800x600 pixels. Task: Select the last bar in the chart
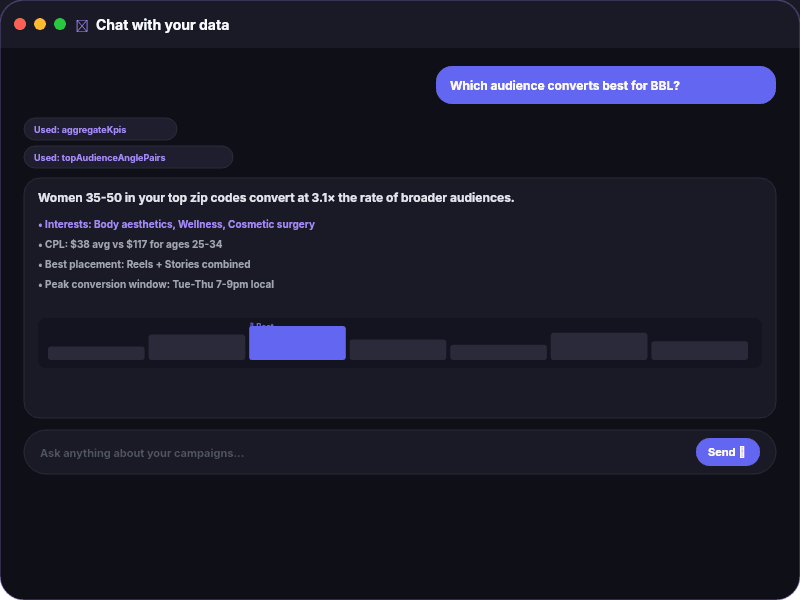point(699,351)
